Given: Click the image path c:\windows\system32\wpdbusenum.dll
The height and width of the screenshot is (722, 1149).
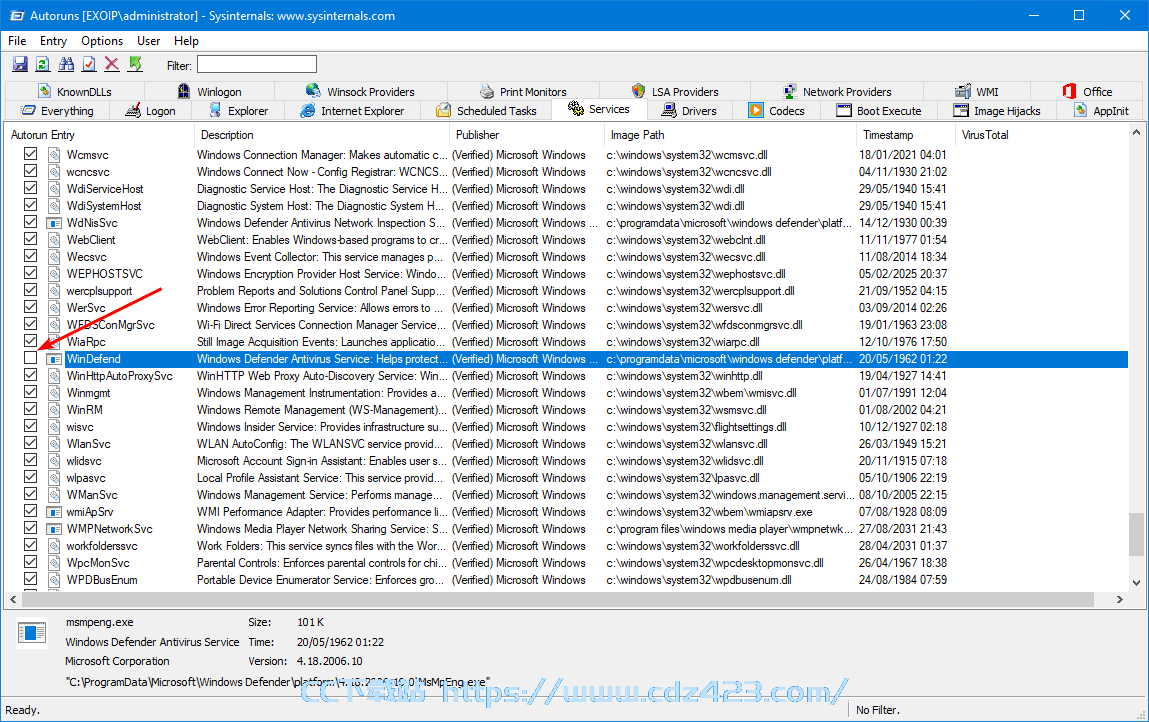Looking at the screenshot, I should click(699, 580).
